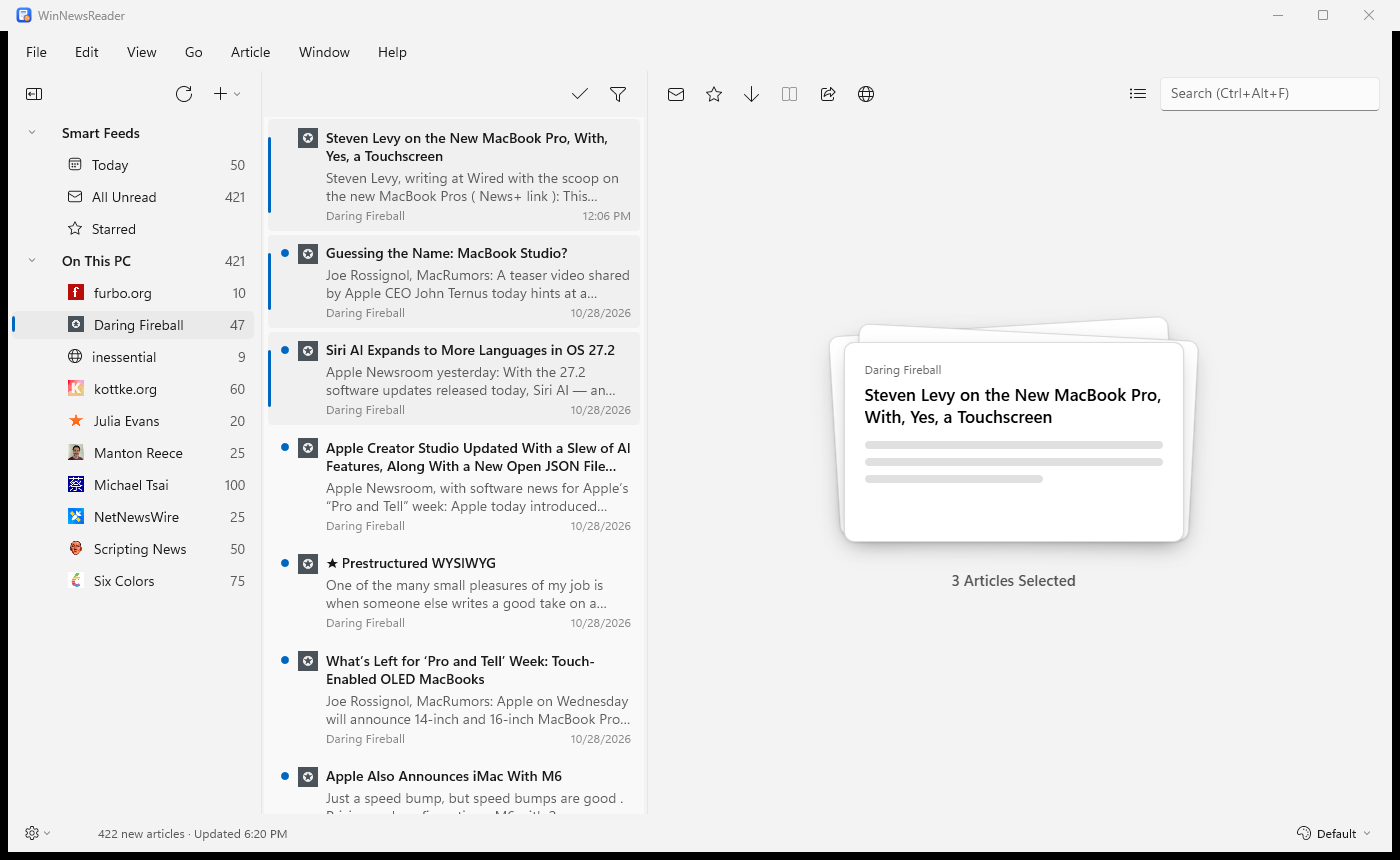Open the Article menu
The image size is (1400, 860).
click(251, 52)
